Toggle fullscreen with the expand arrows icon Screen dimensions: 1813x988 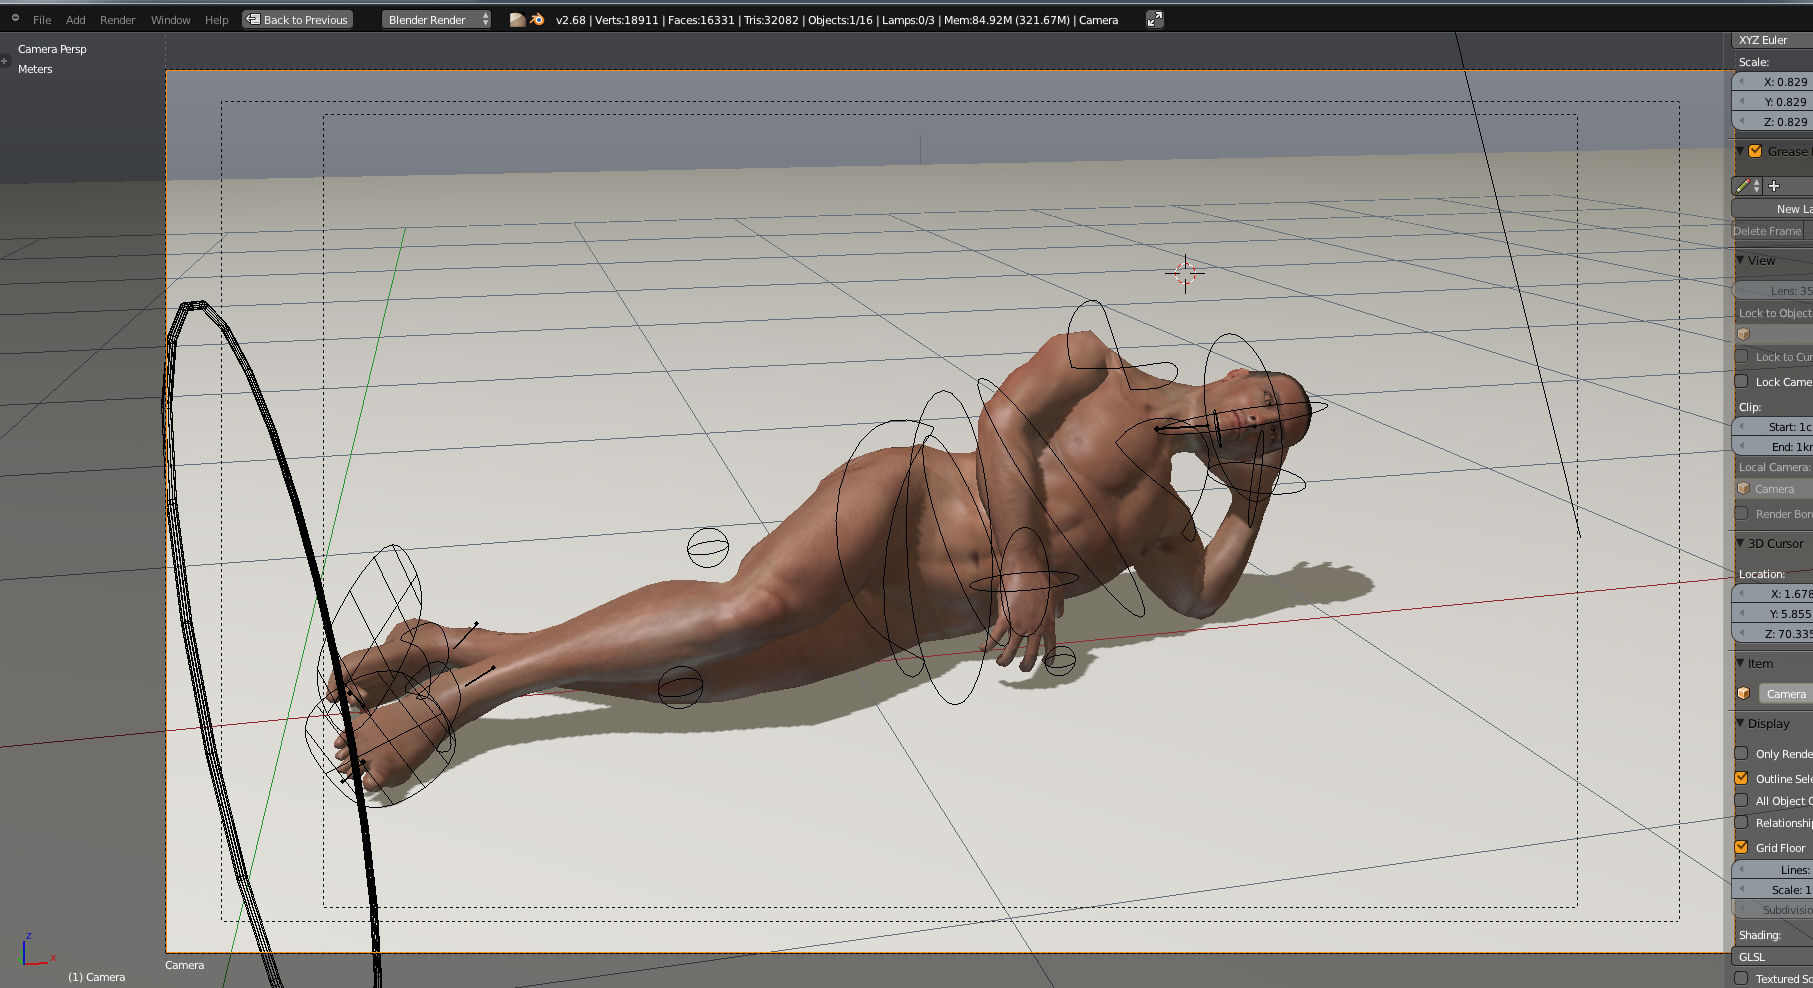pos(1154,20)
